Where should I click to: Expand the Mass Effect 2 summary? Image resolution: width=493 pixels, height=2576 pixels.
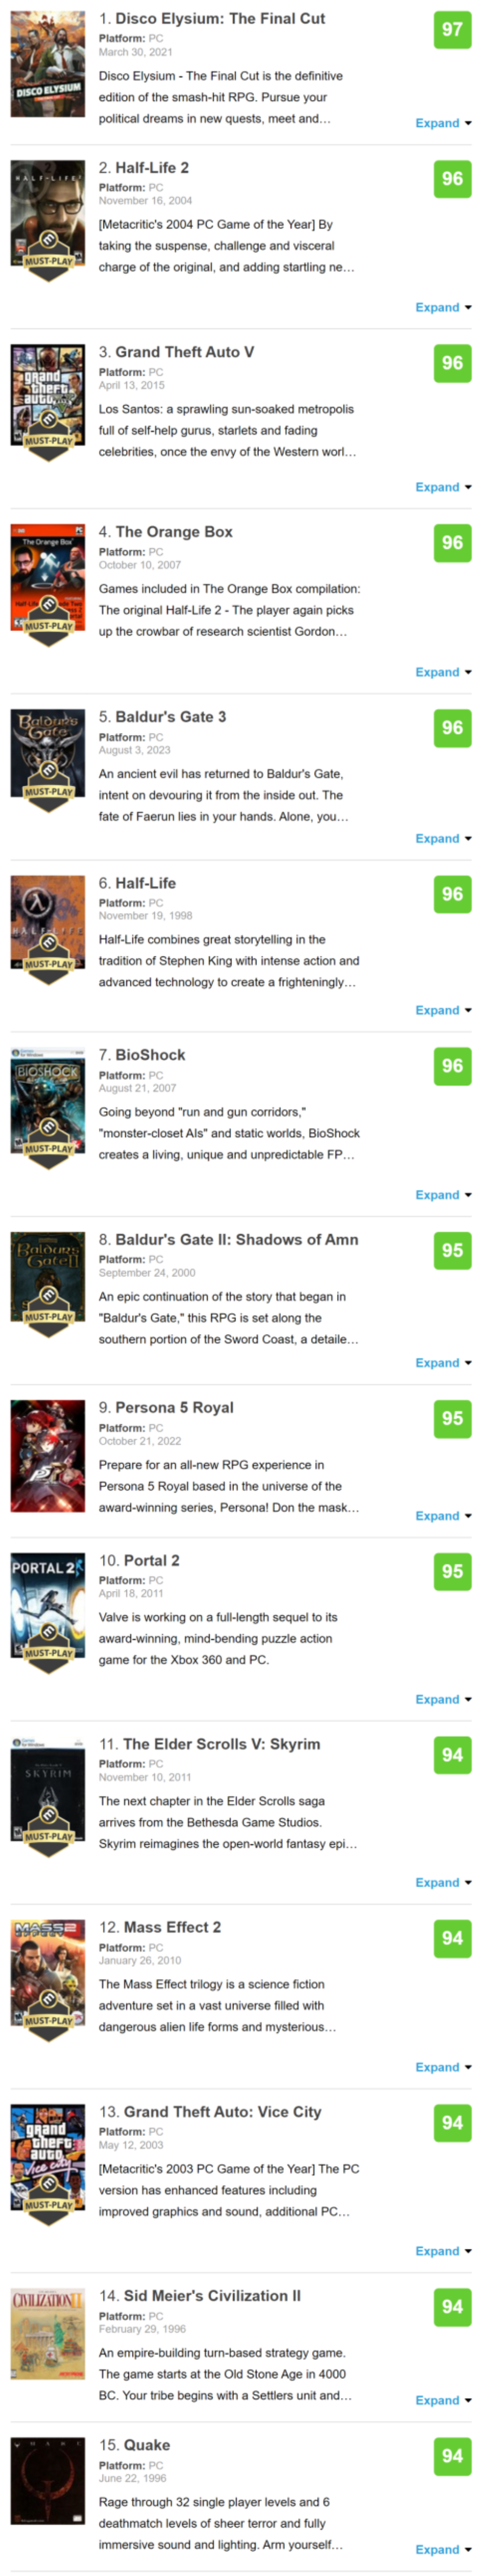[x=443, y=2067]
